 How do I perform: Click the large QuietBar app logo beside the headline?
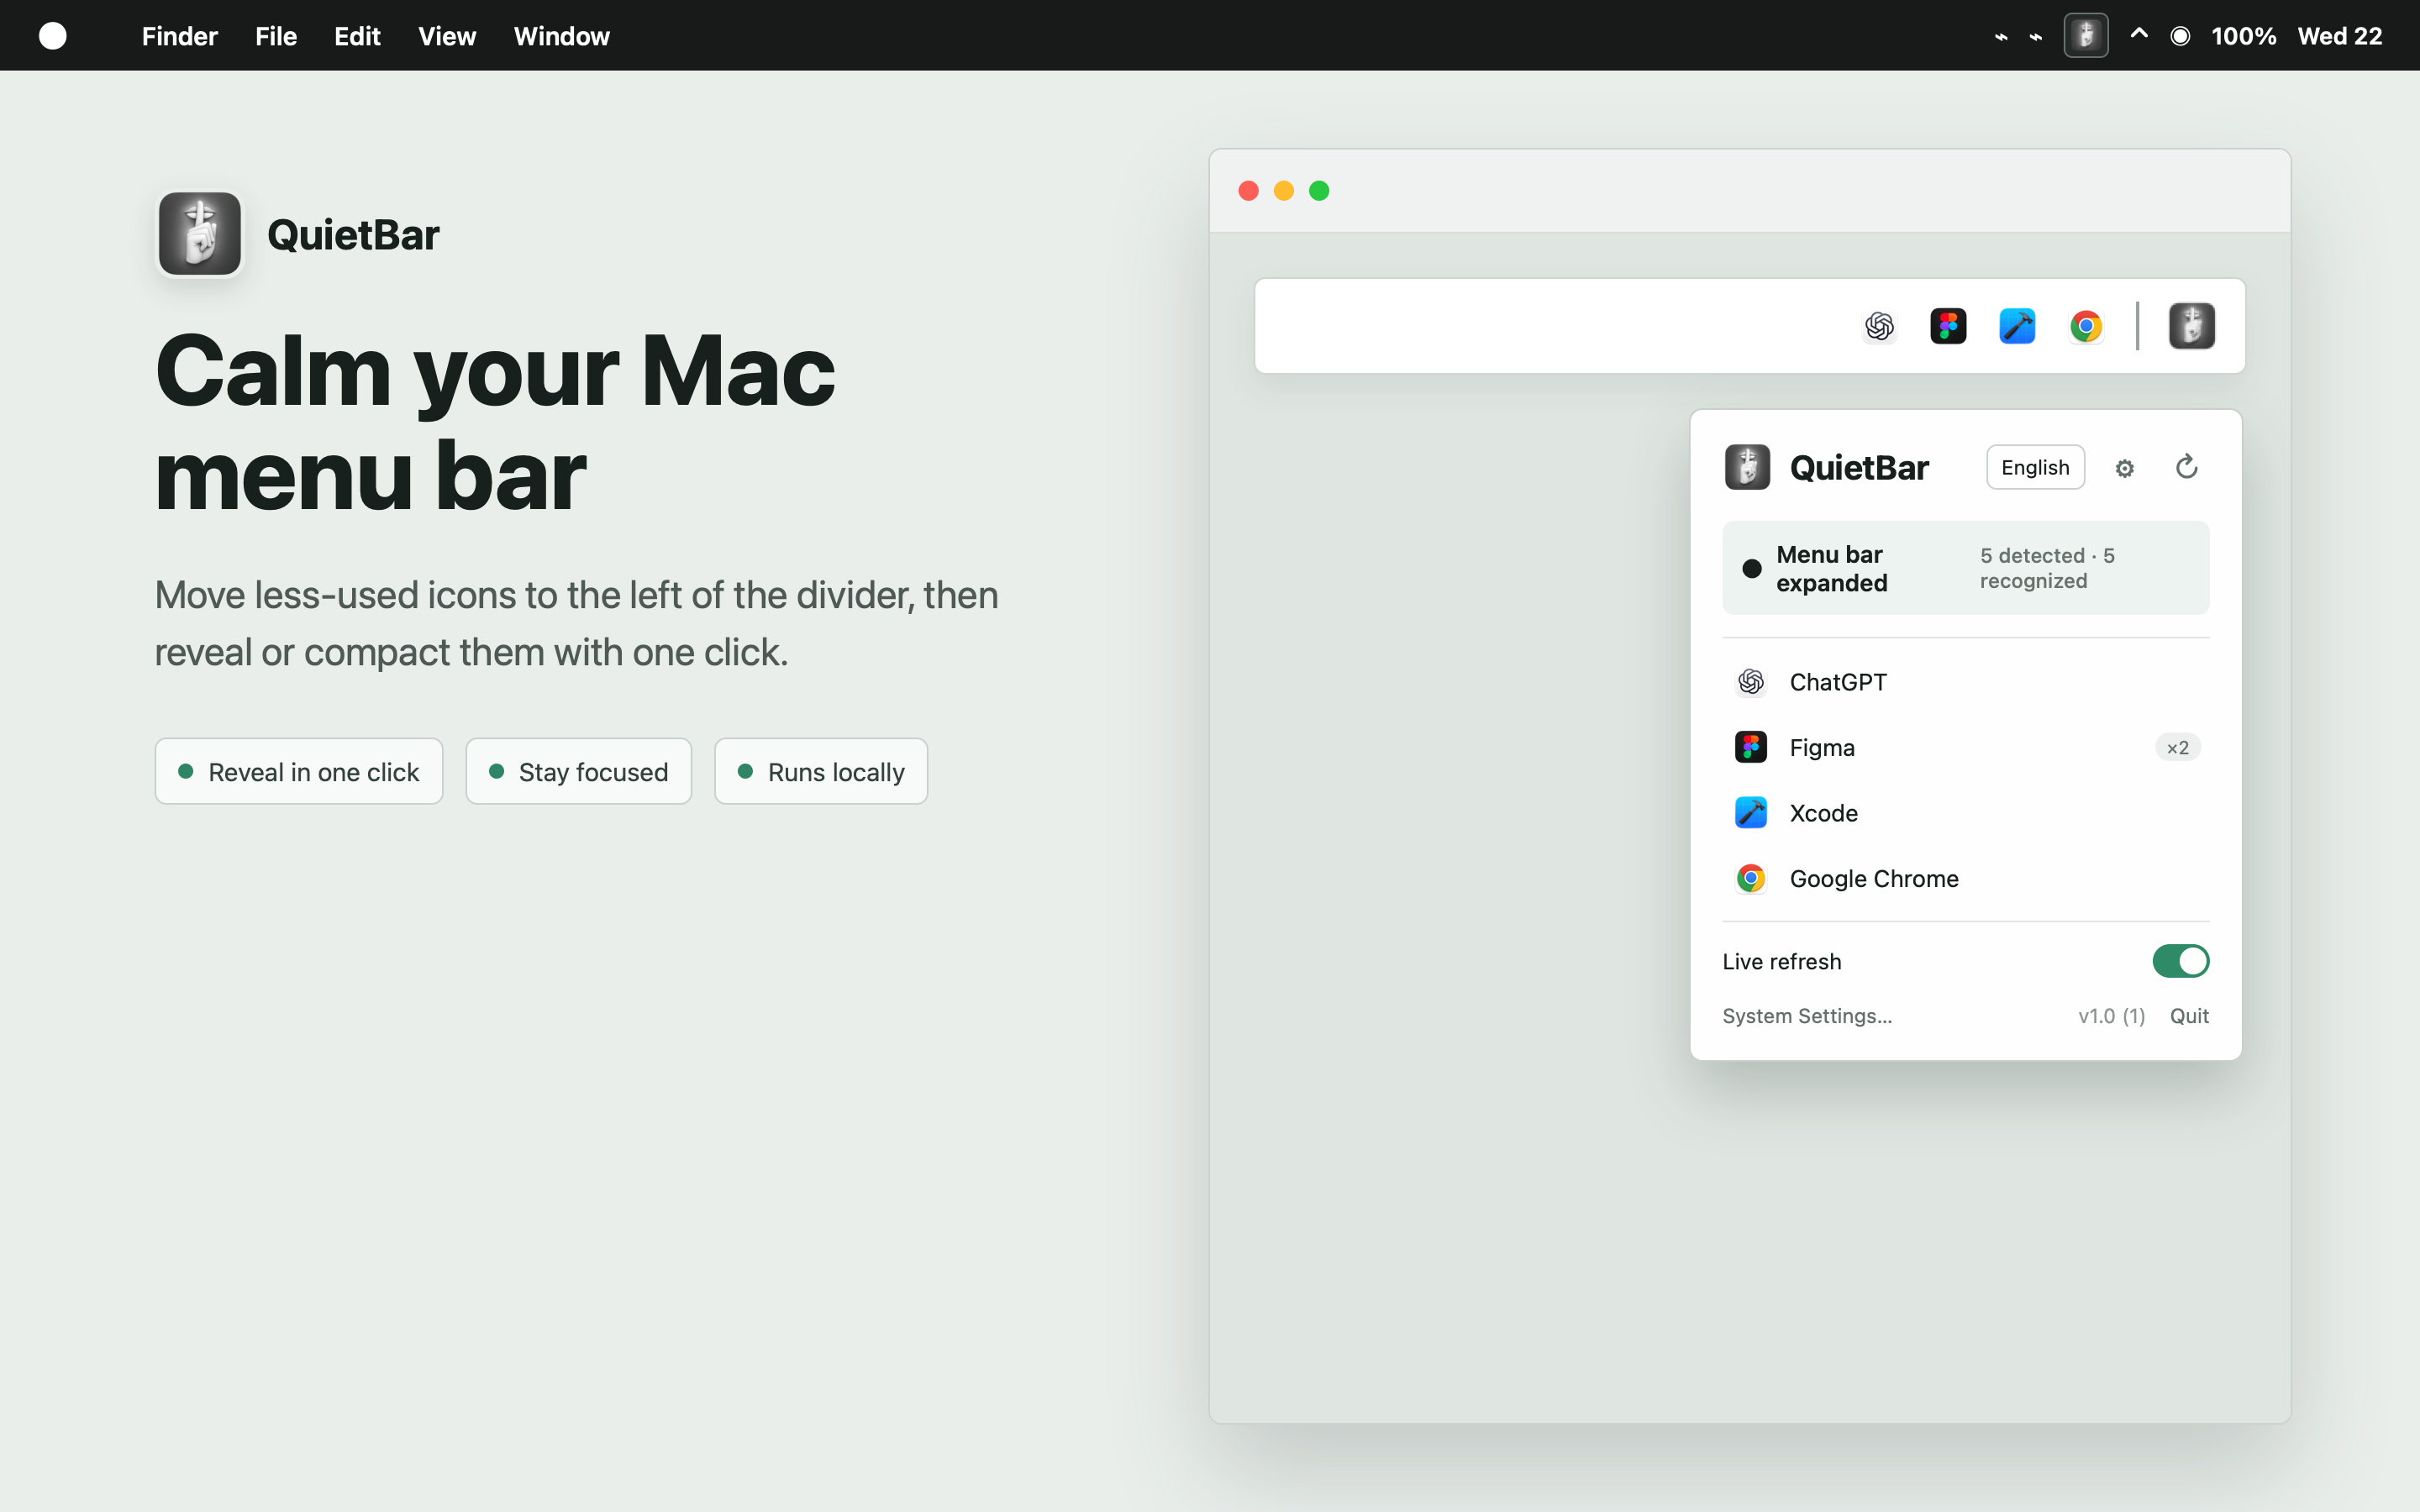200,234
